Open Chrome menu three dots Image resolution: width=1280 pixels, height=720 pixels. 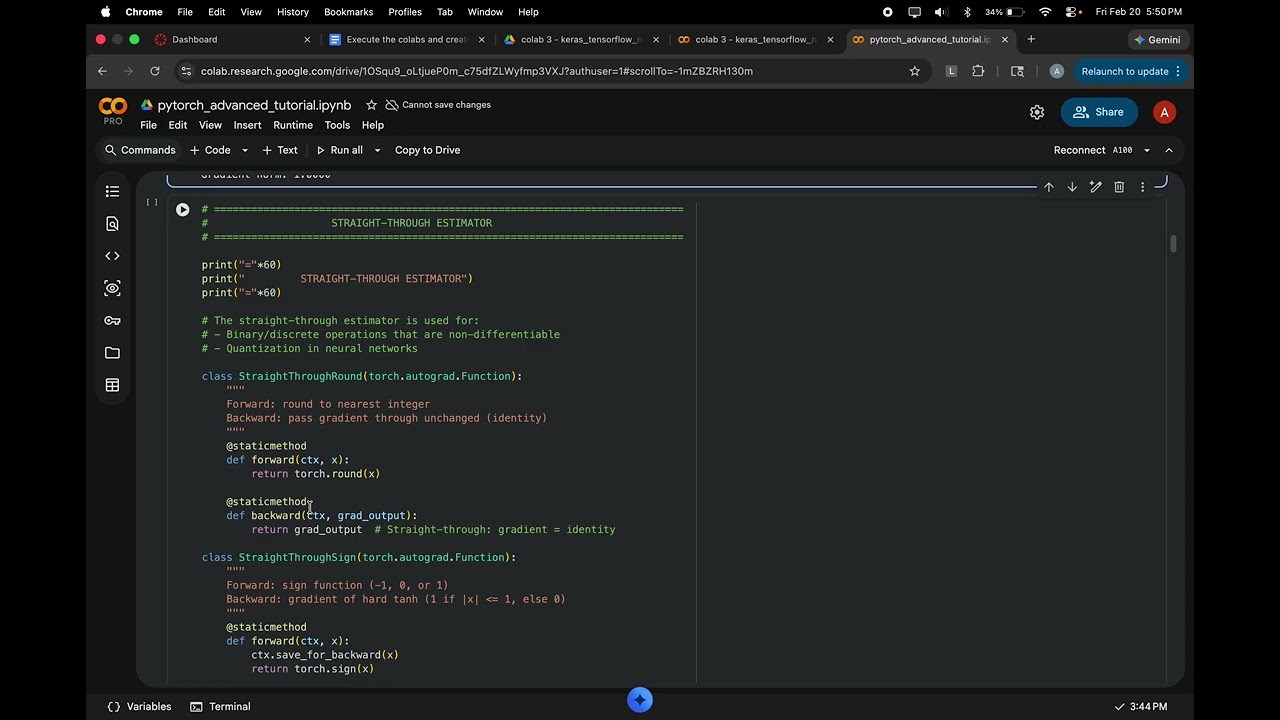(1178, 71)
